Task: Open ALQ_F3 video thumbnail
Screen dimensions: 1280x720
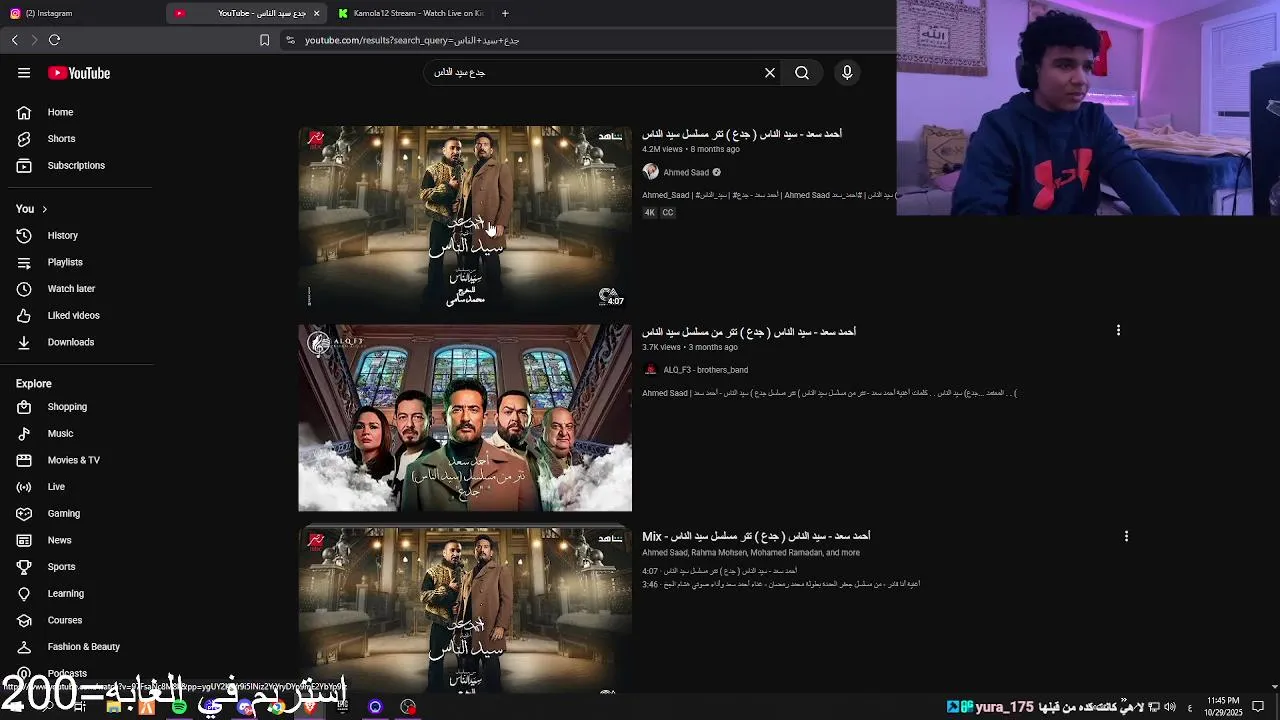Action: tap(465, 418)
